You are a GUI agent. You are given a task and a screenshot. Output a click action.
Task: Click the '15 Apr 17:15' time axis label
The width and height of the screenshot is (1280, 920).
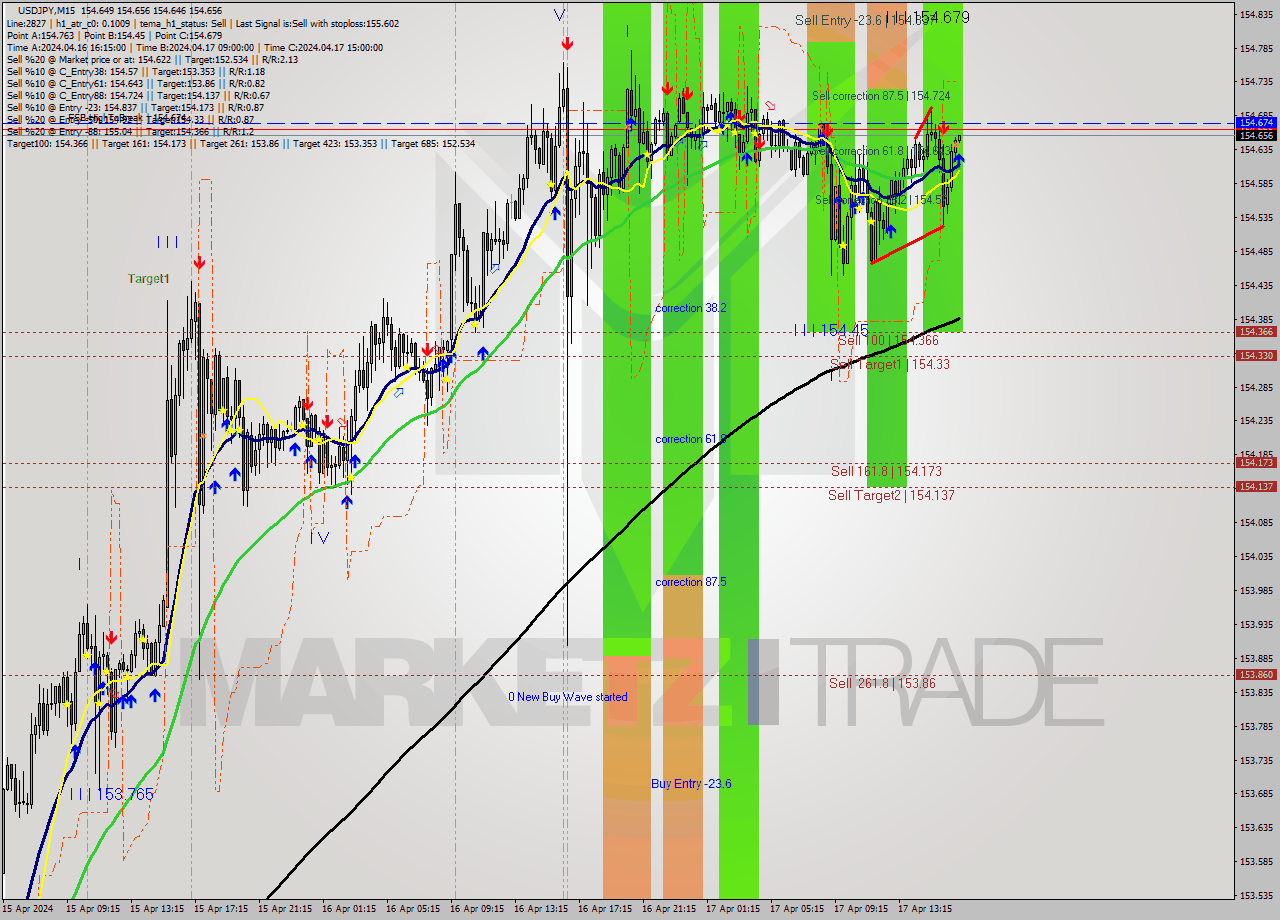(223, 909)
